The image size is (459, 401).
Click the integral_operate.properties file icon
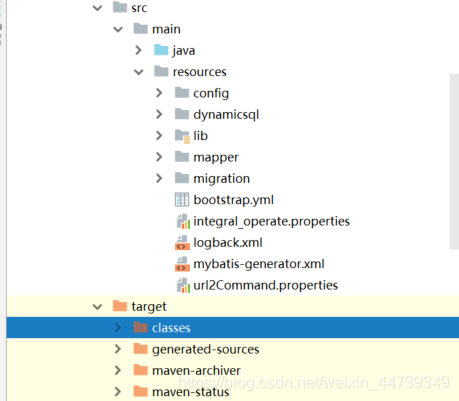183,221
